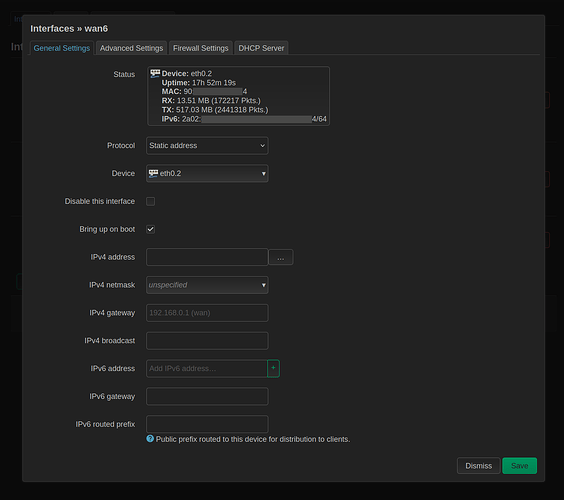Click into the IPv4 gateway field
This screenshot has height=500, width=564.
207,313
